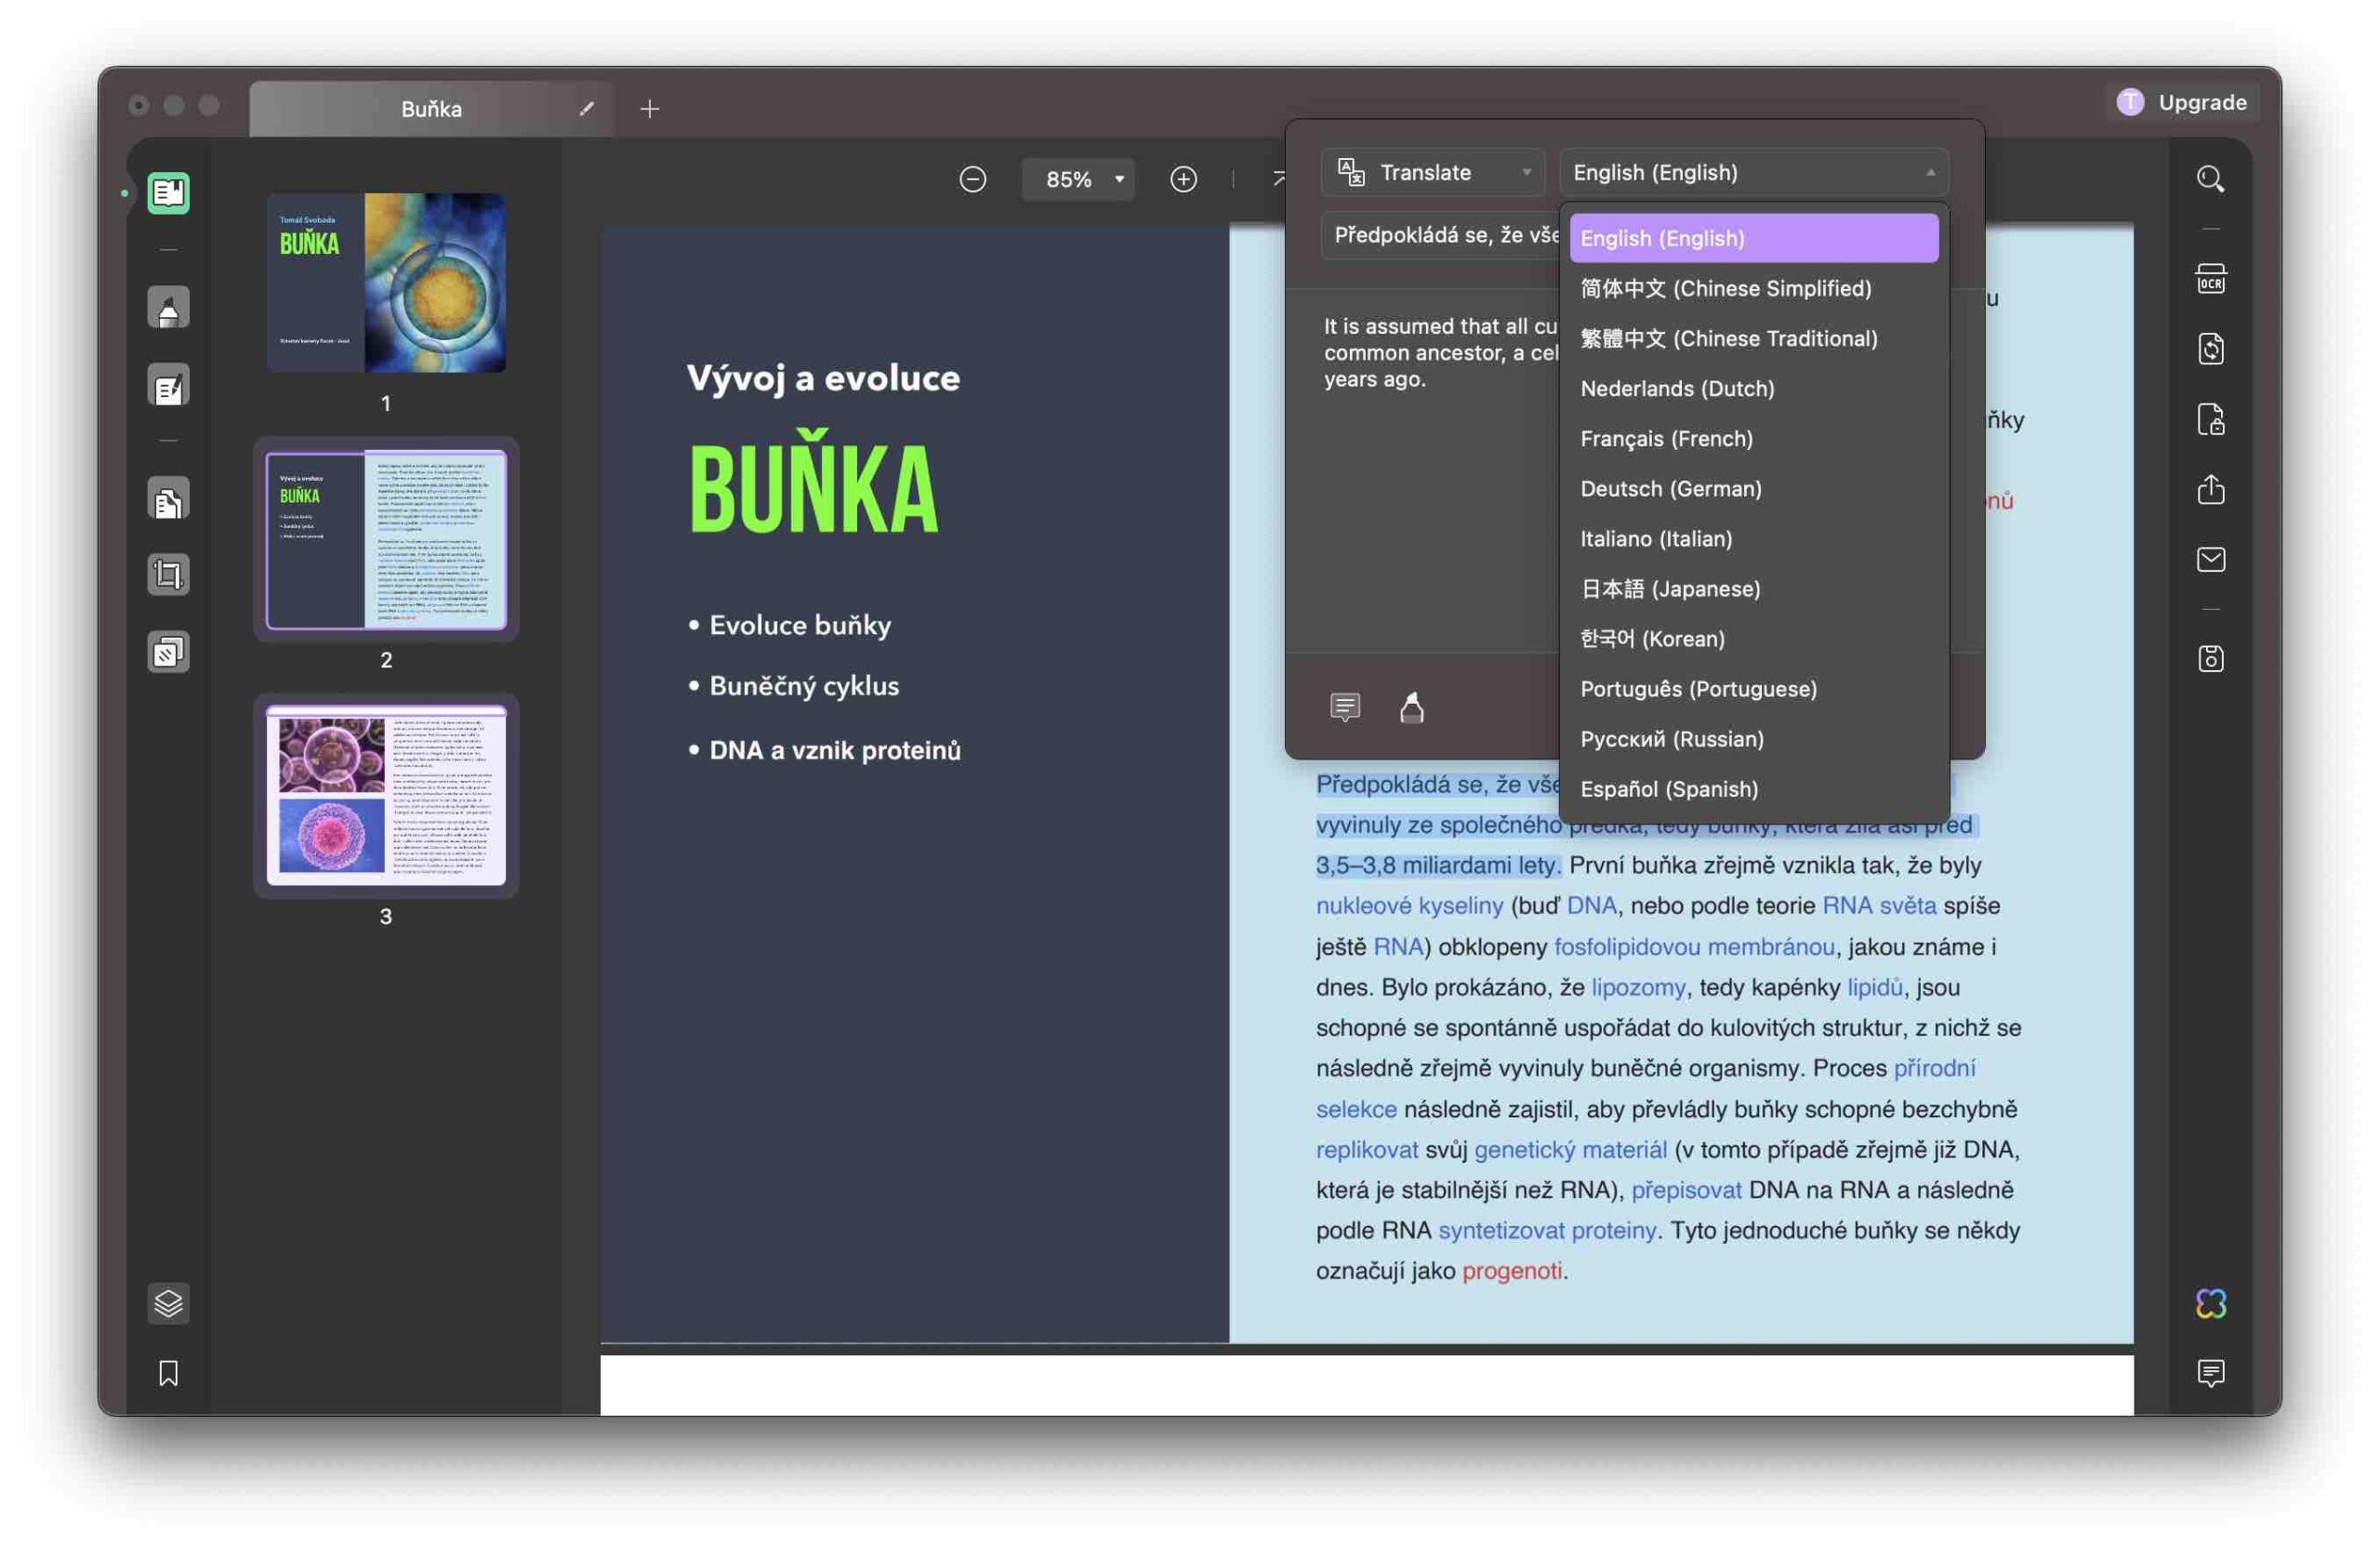Follow the lipidů link
The width and height of the screenshot is (2380, 1546).
[x=1874, y=987]
